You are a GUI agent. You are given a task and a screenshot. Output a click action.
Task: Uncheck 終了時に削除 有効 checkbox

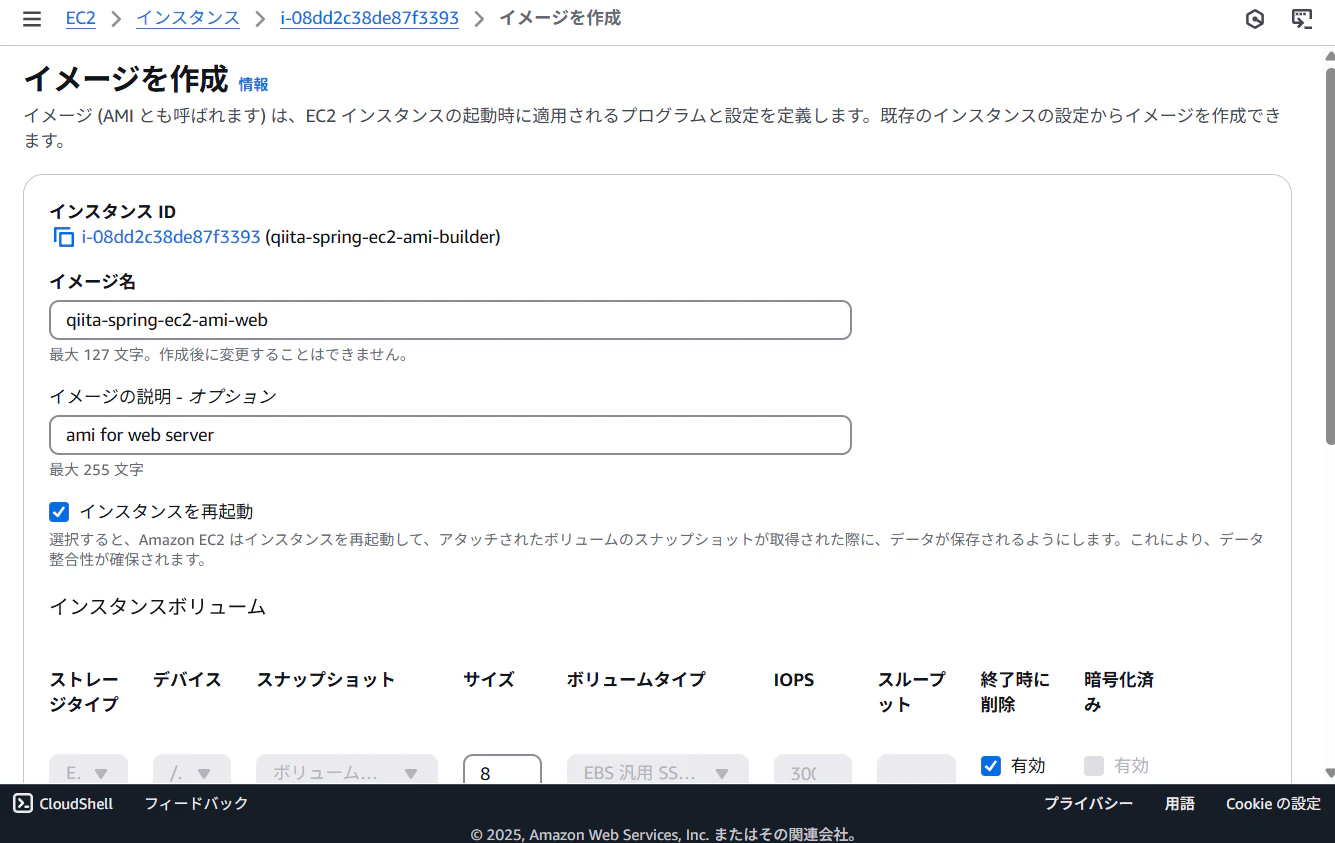click(991, 766)
